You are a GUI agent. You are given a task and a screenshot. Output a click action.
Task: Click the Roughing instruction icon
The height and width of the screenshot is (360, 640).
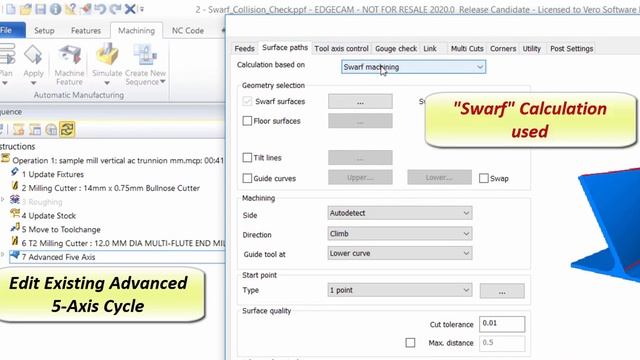point(15,200)
